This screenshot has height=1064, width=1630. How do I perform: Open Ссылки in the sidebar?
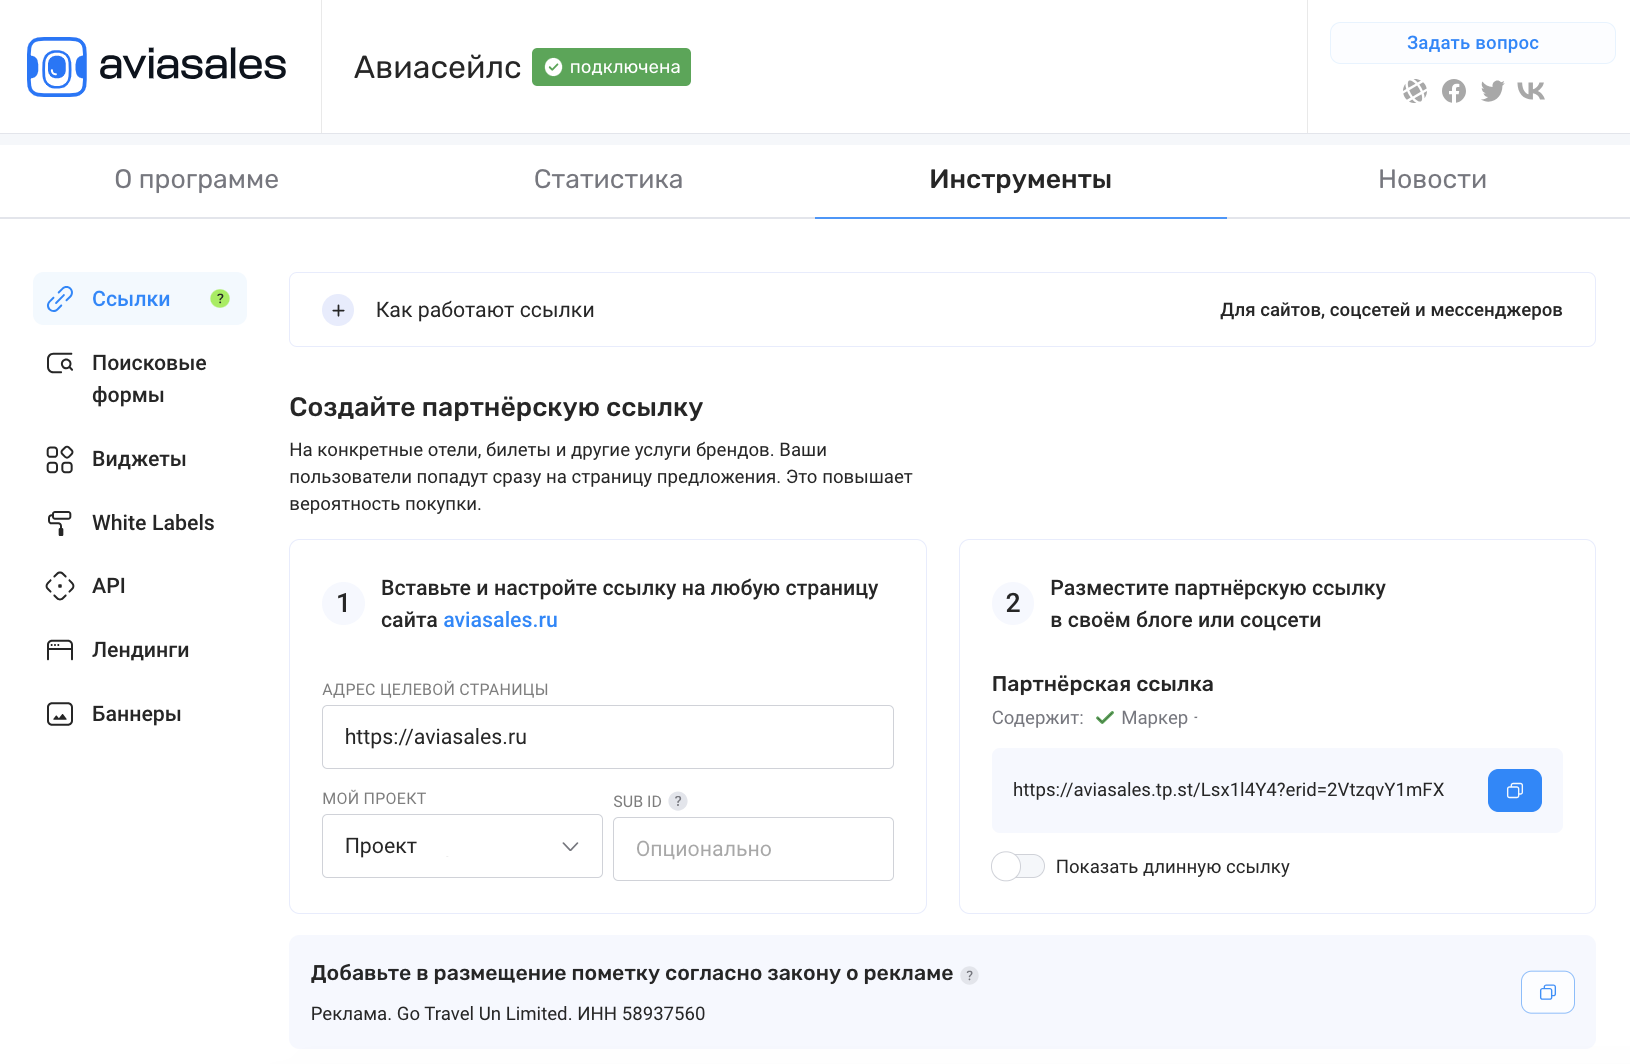[140, 299]
